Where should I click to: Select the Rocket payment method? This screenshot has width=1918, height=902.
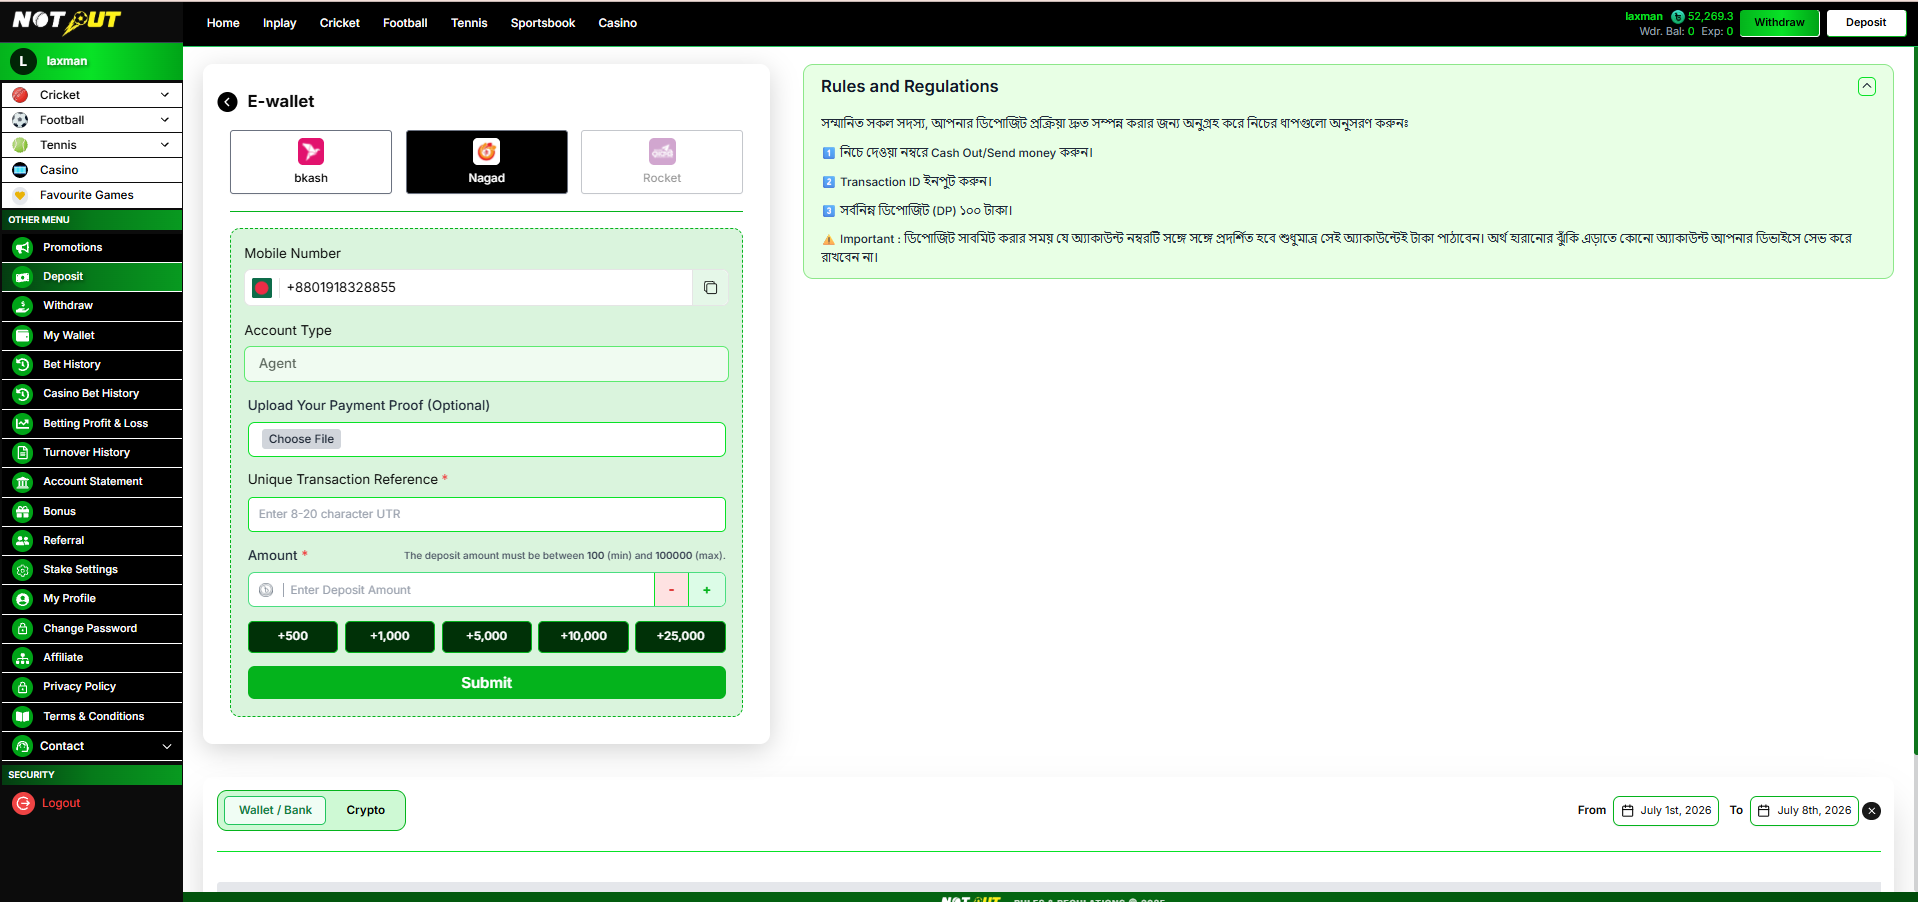662,162
